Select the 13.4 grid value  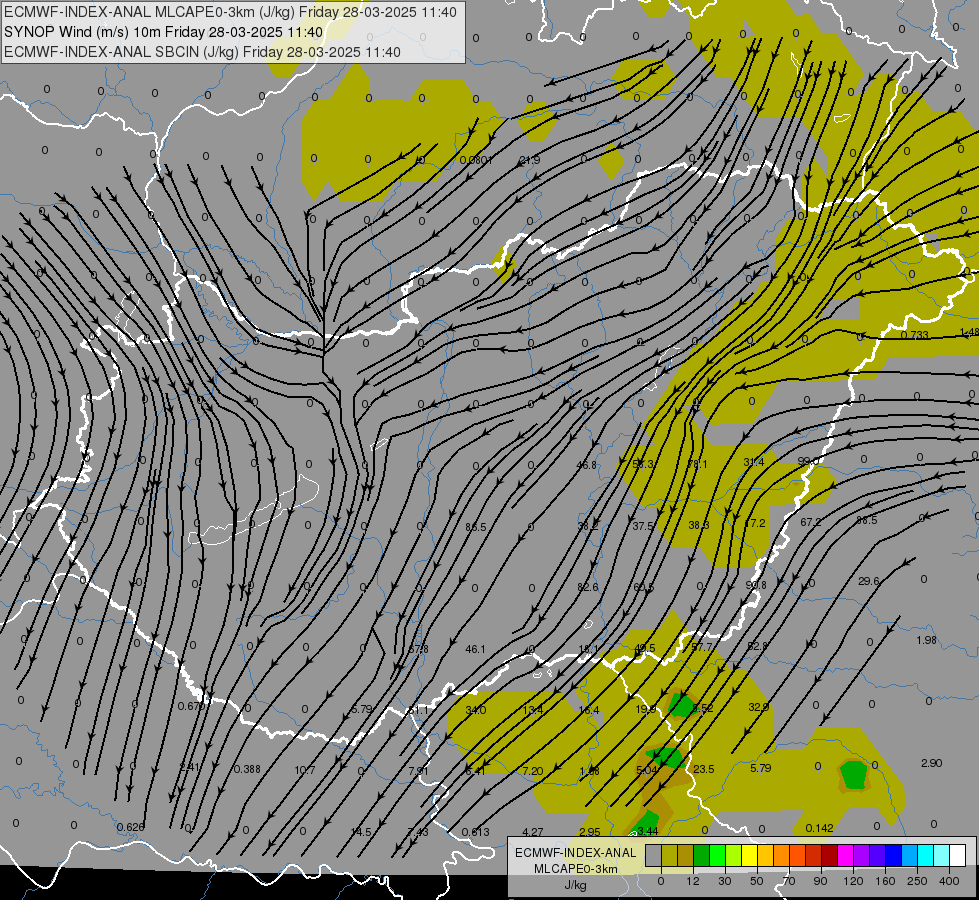click(533, 710)
